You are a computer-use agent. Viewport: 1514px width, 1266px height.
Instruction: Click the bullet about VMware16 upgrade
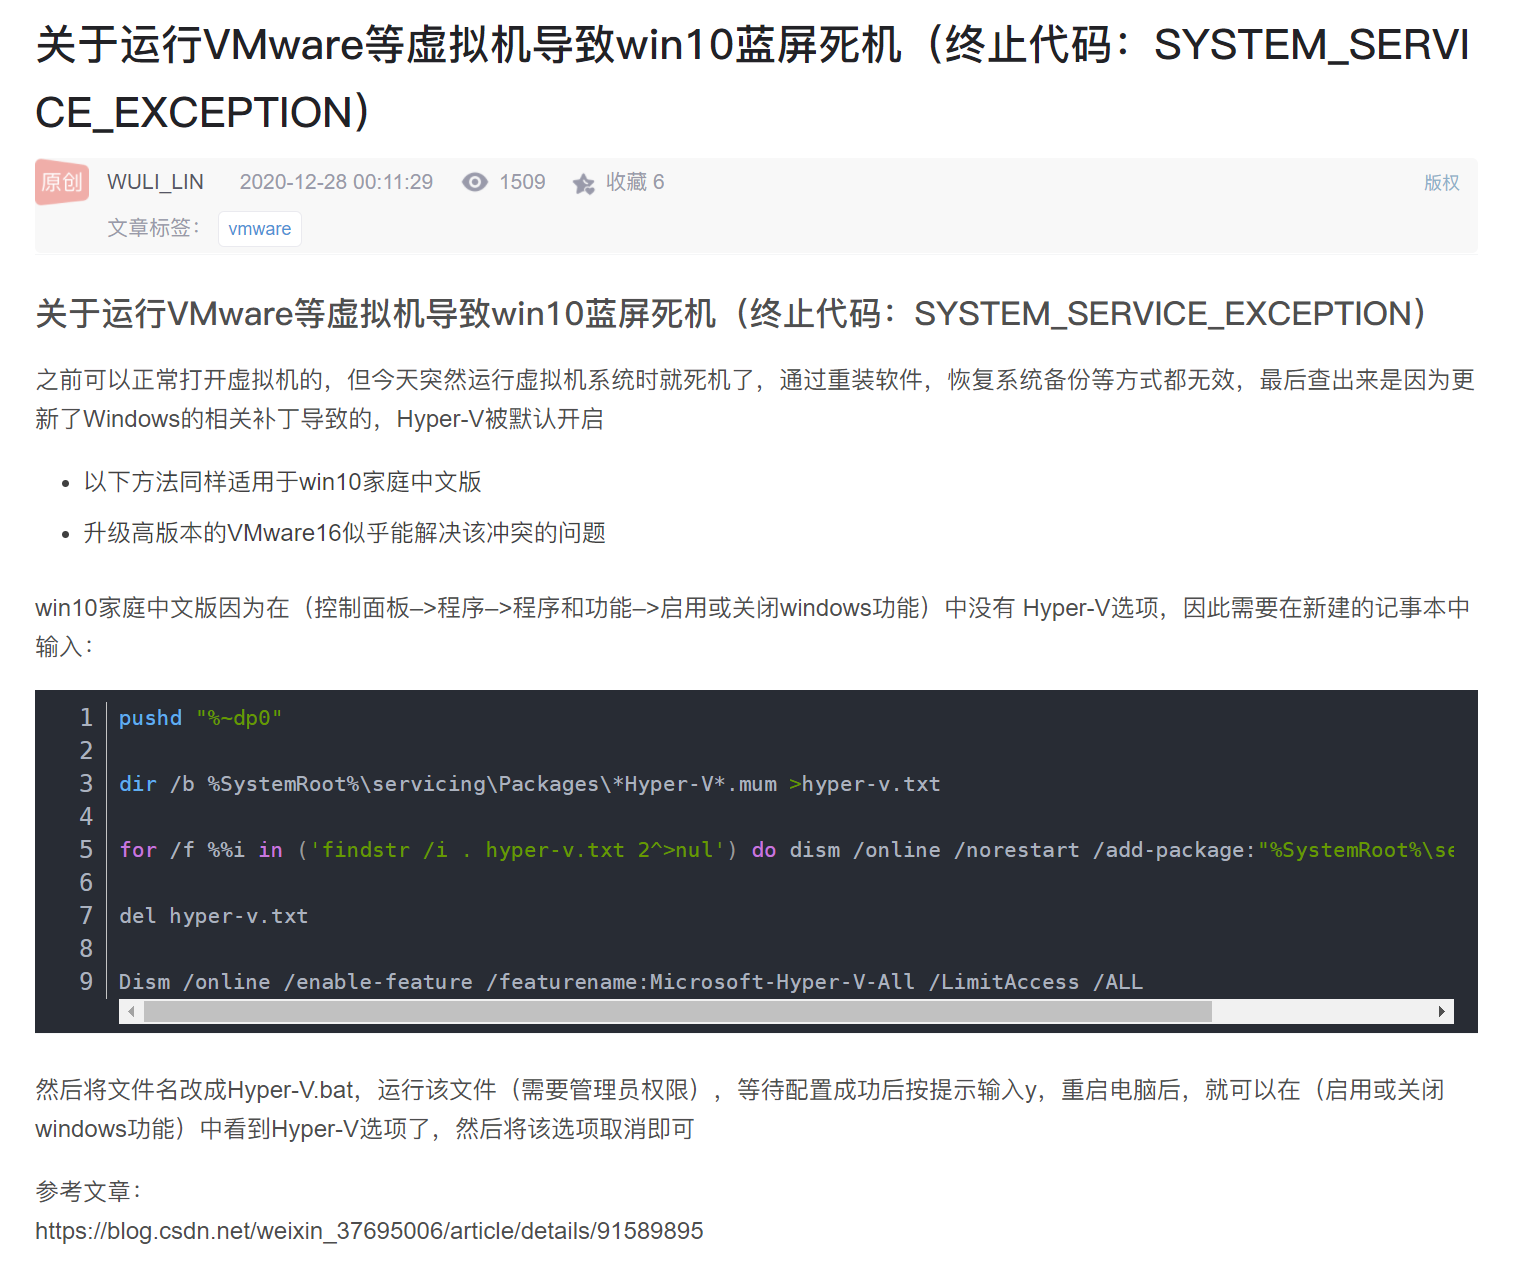[345, 533]
